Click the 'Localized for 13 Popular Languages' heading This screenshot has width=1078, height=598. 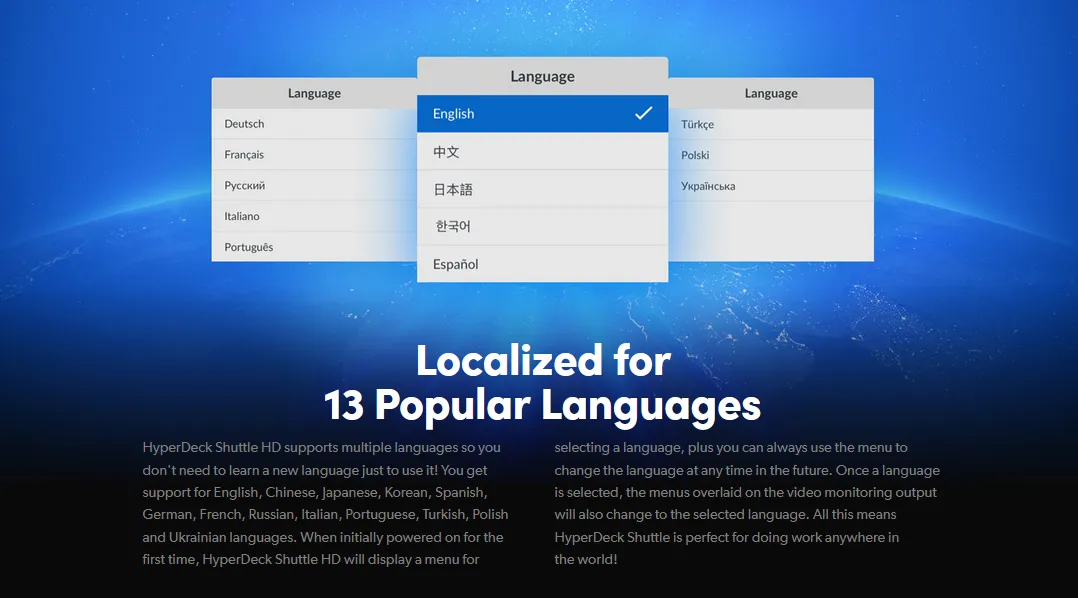click(x=542, y=382)
